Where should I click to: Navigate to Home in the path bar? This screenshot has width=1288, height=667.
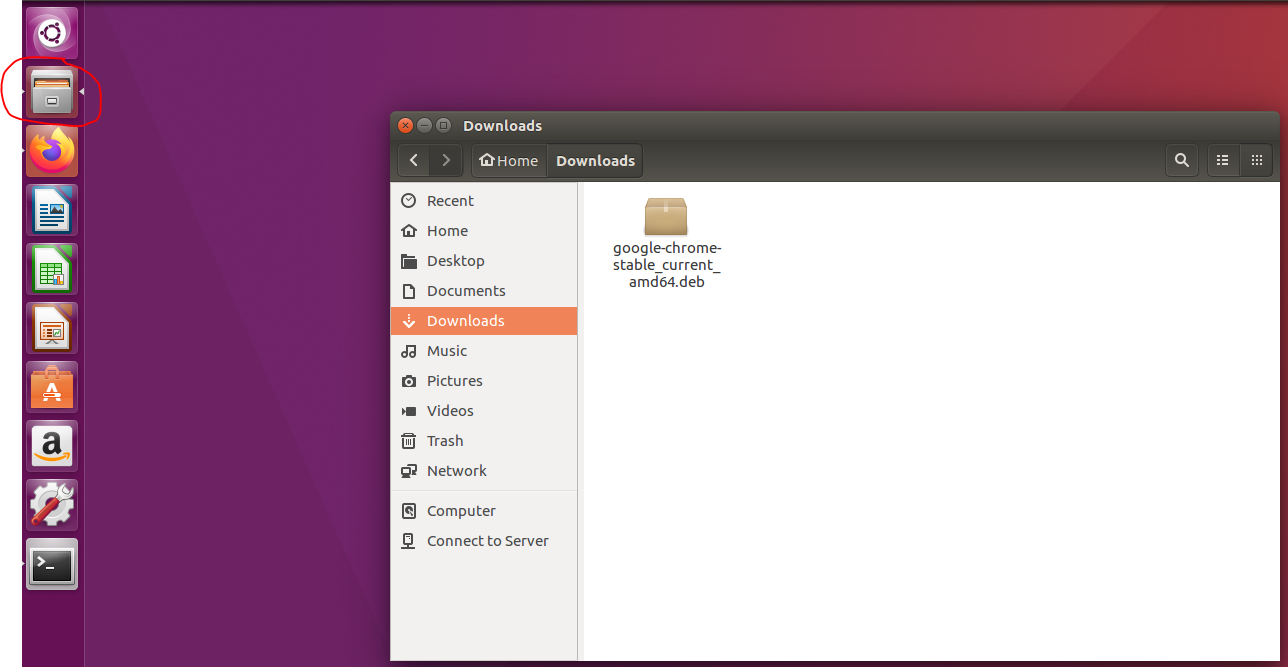[x=509, y=160]
